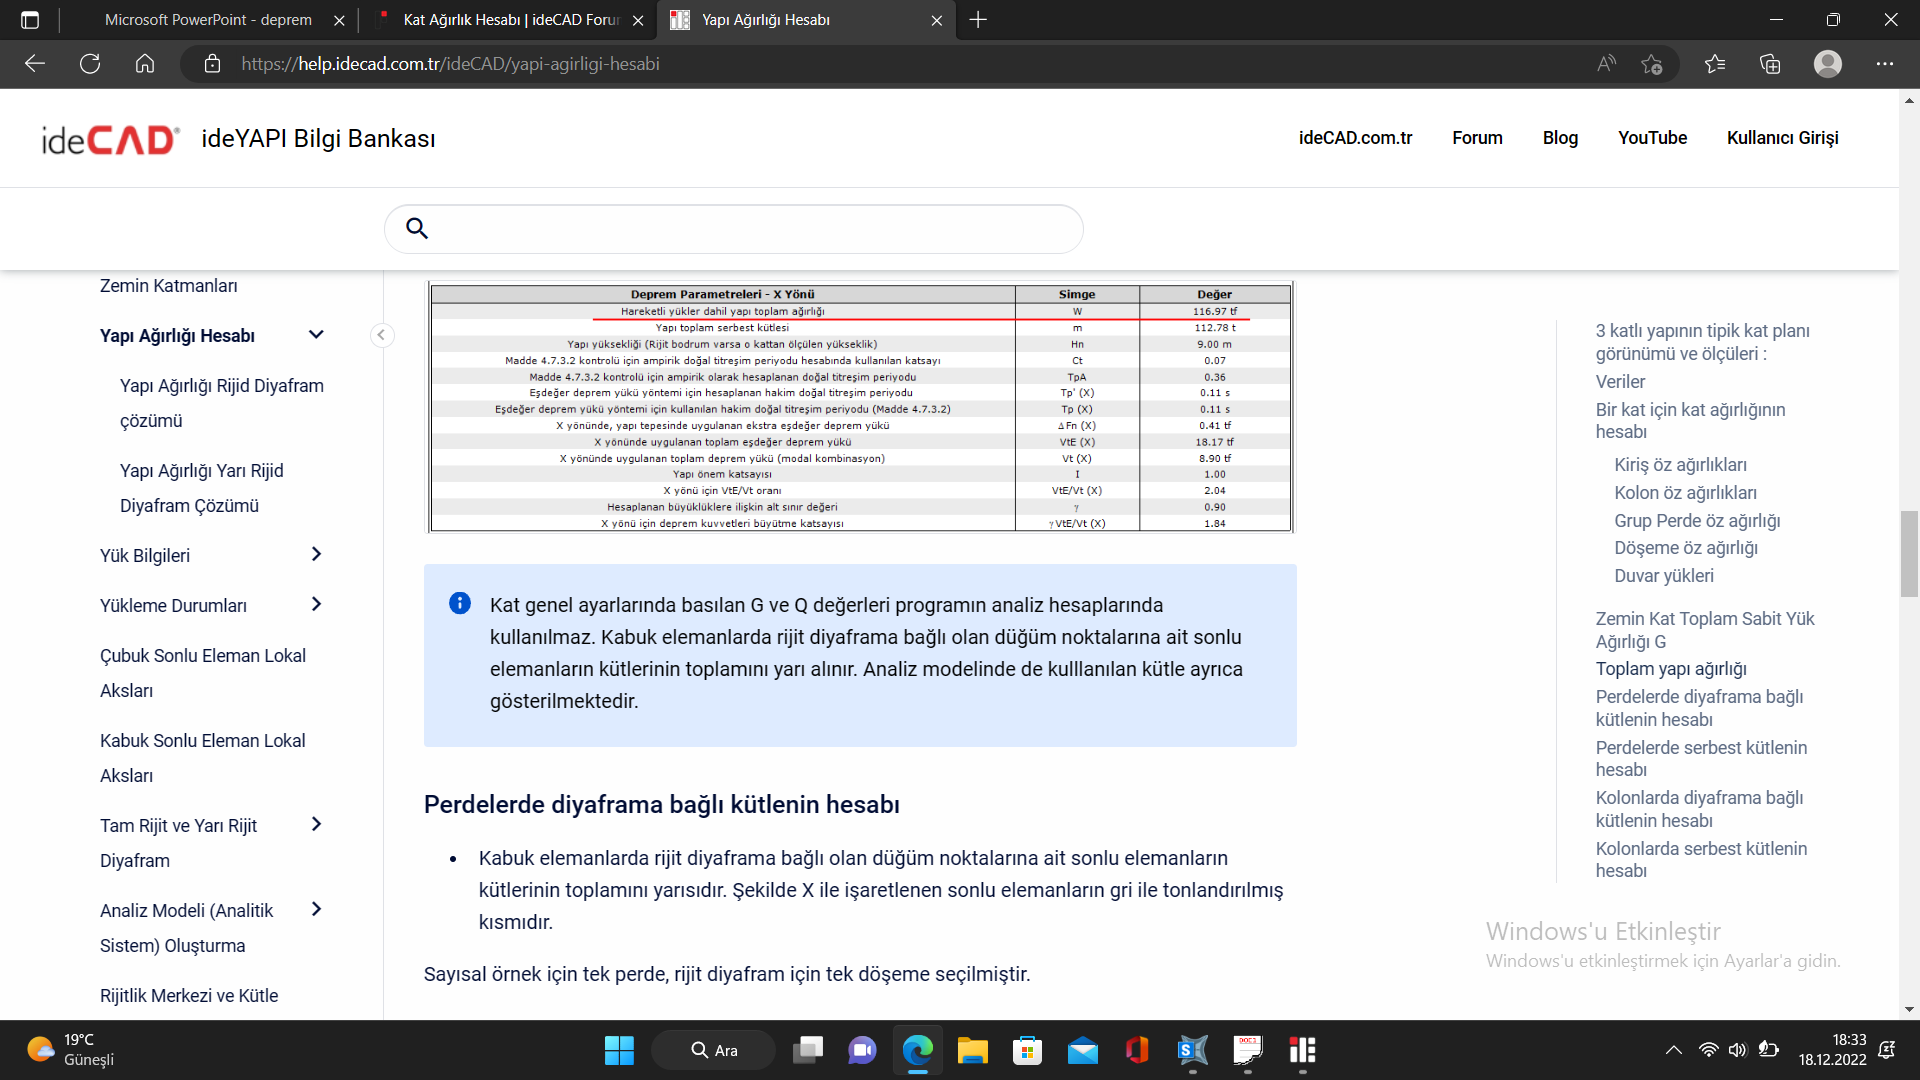Open the Forum navigation menu item
The height and width of the screenshot is (1080, 1920).
coord(1477,138)
